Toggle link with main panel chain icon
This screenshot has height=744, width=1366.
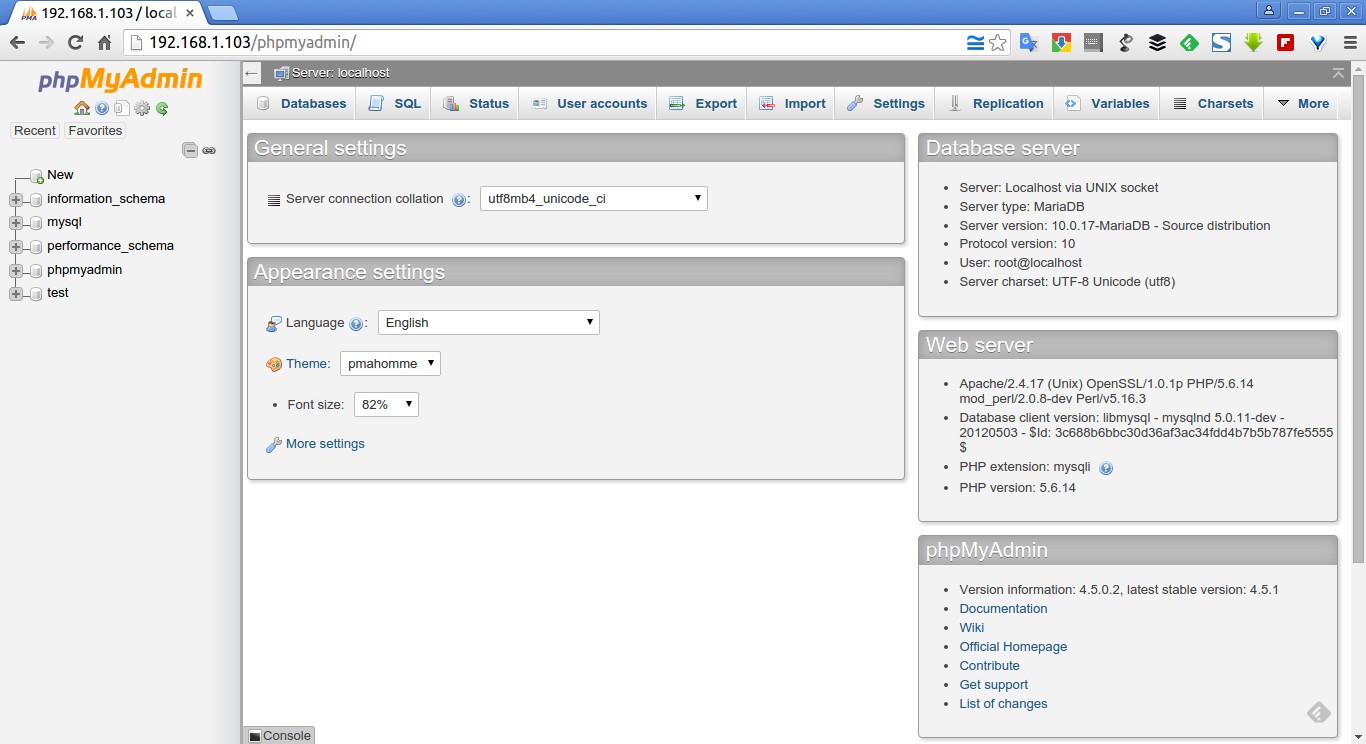pos(209,150)
